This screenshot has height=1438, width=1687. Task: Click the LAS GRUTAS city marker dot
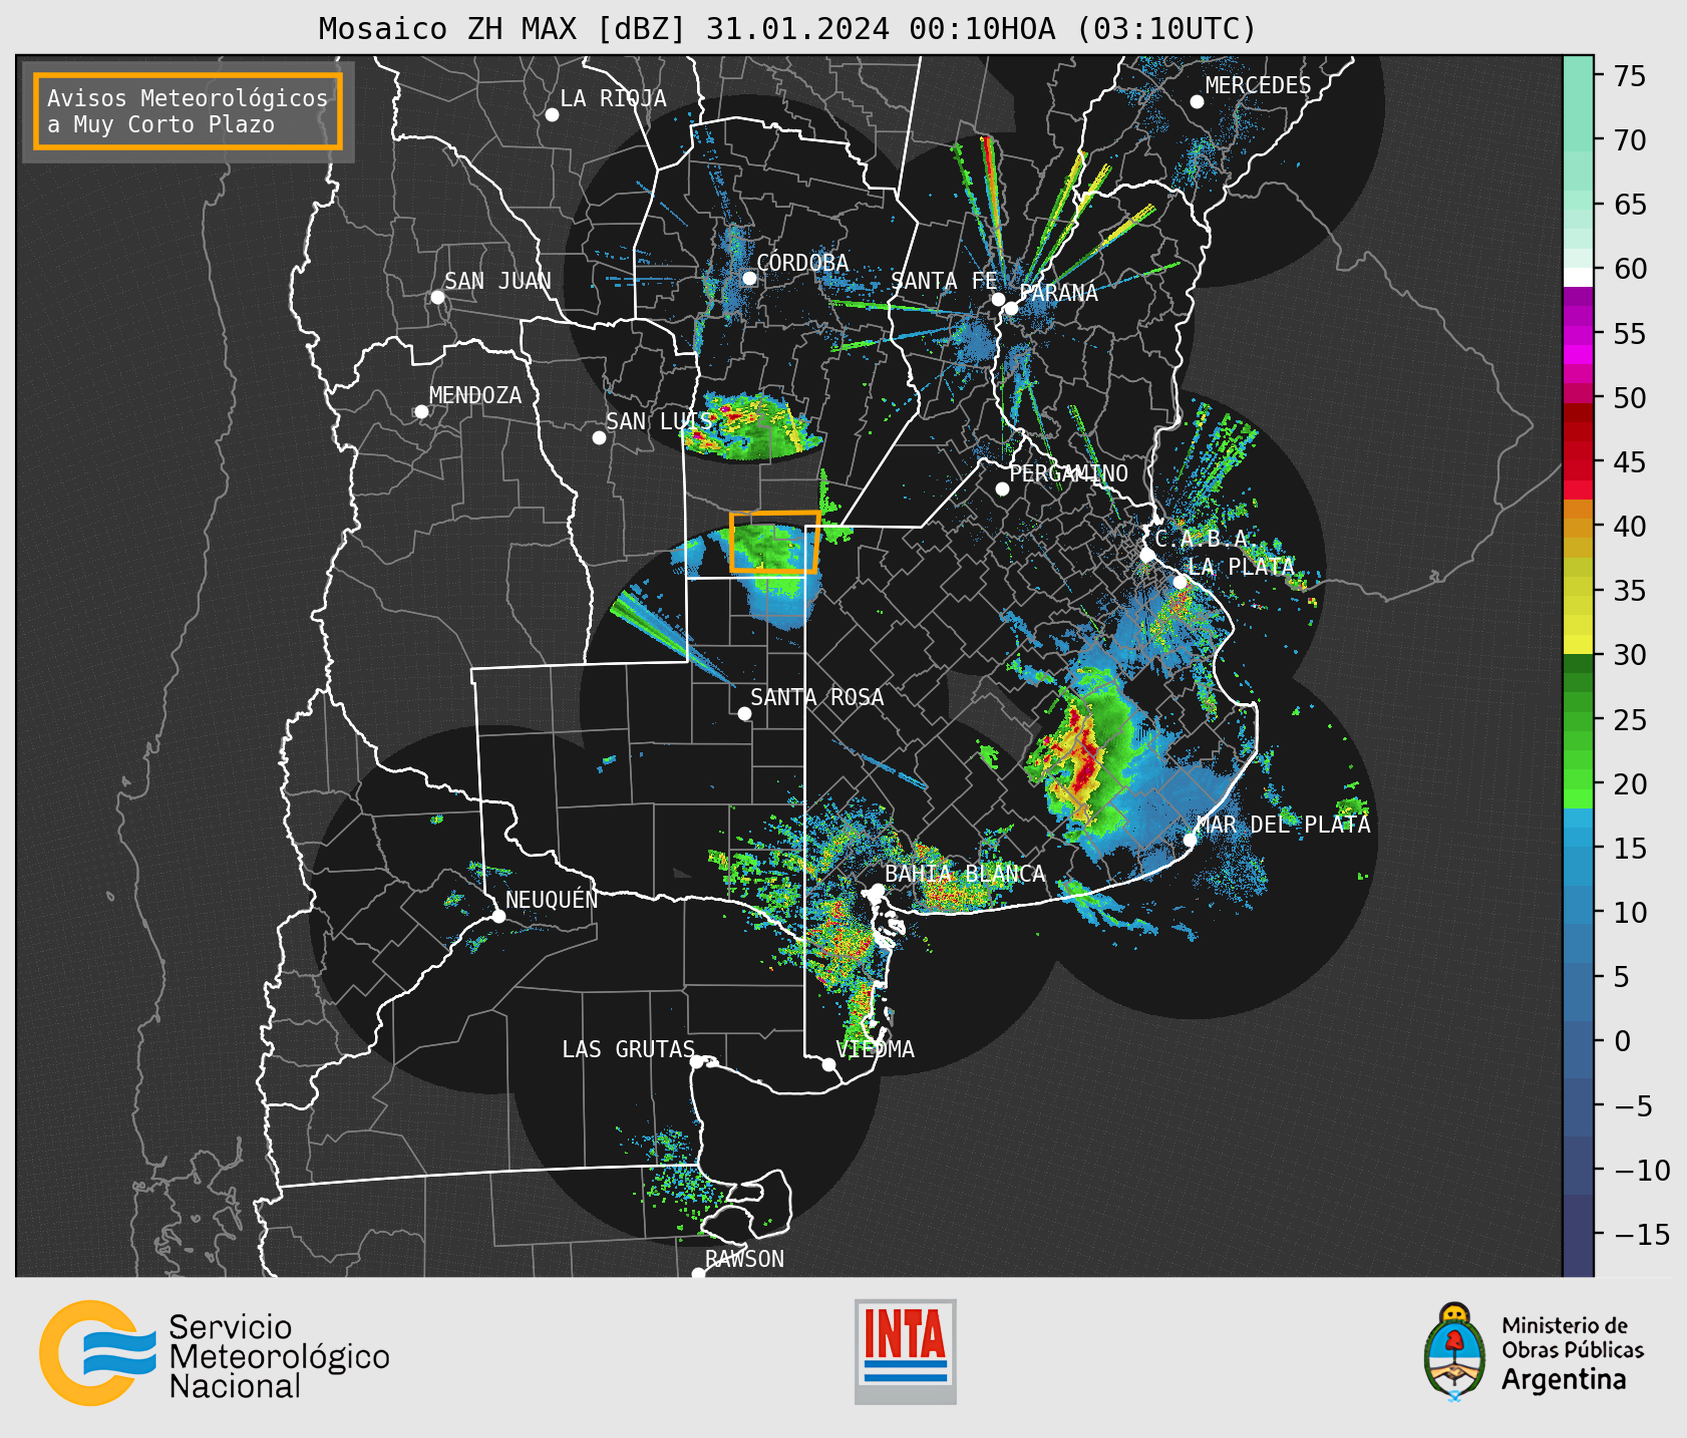pos(697,1062)
